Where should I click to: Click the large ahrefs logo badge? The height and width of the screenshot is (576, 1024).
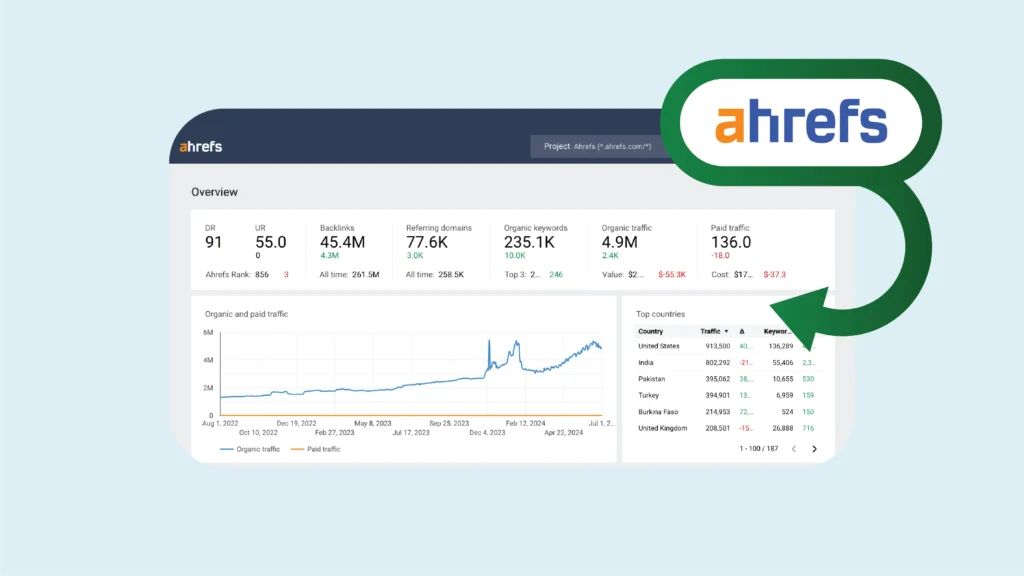pyautogui.click(x=801, y=123)
